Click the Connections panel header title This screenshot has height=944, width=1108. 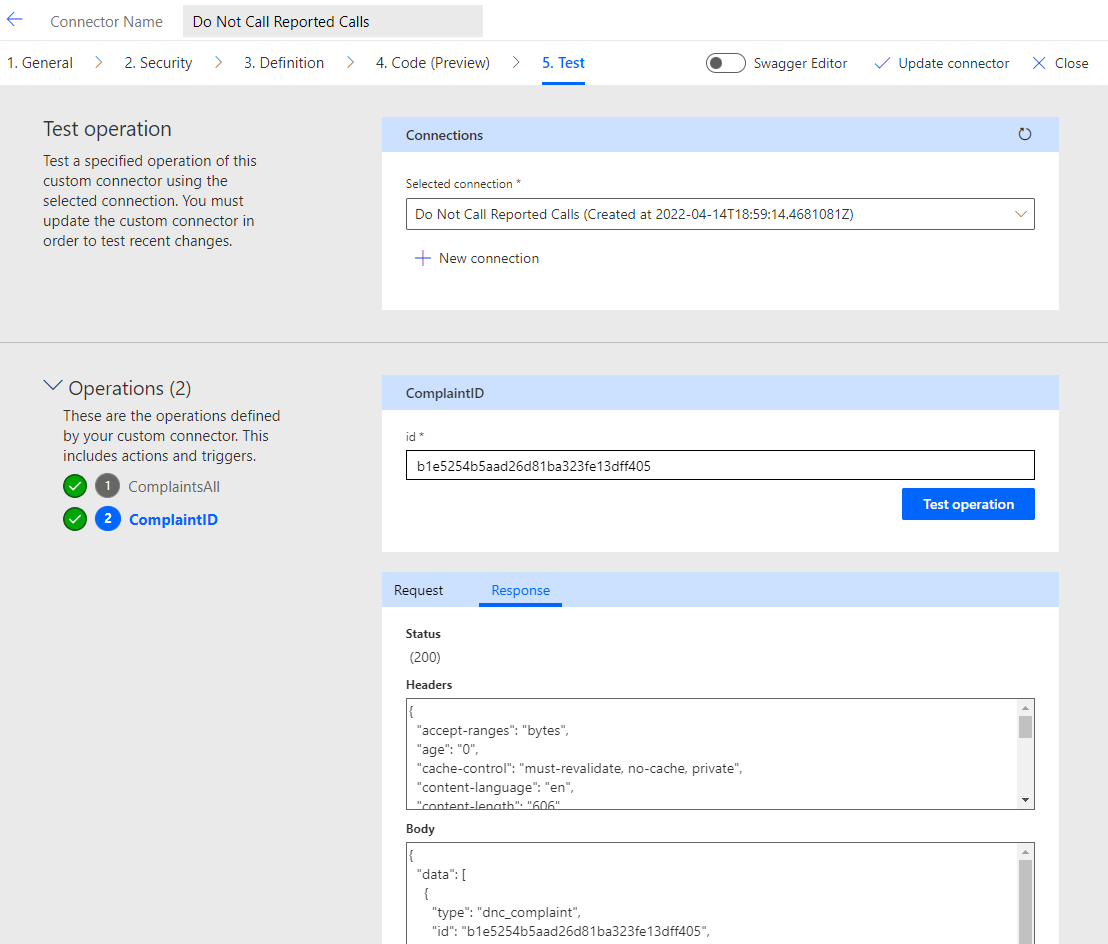point(444,135)
